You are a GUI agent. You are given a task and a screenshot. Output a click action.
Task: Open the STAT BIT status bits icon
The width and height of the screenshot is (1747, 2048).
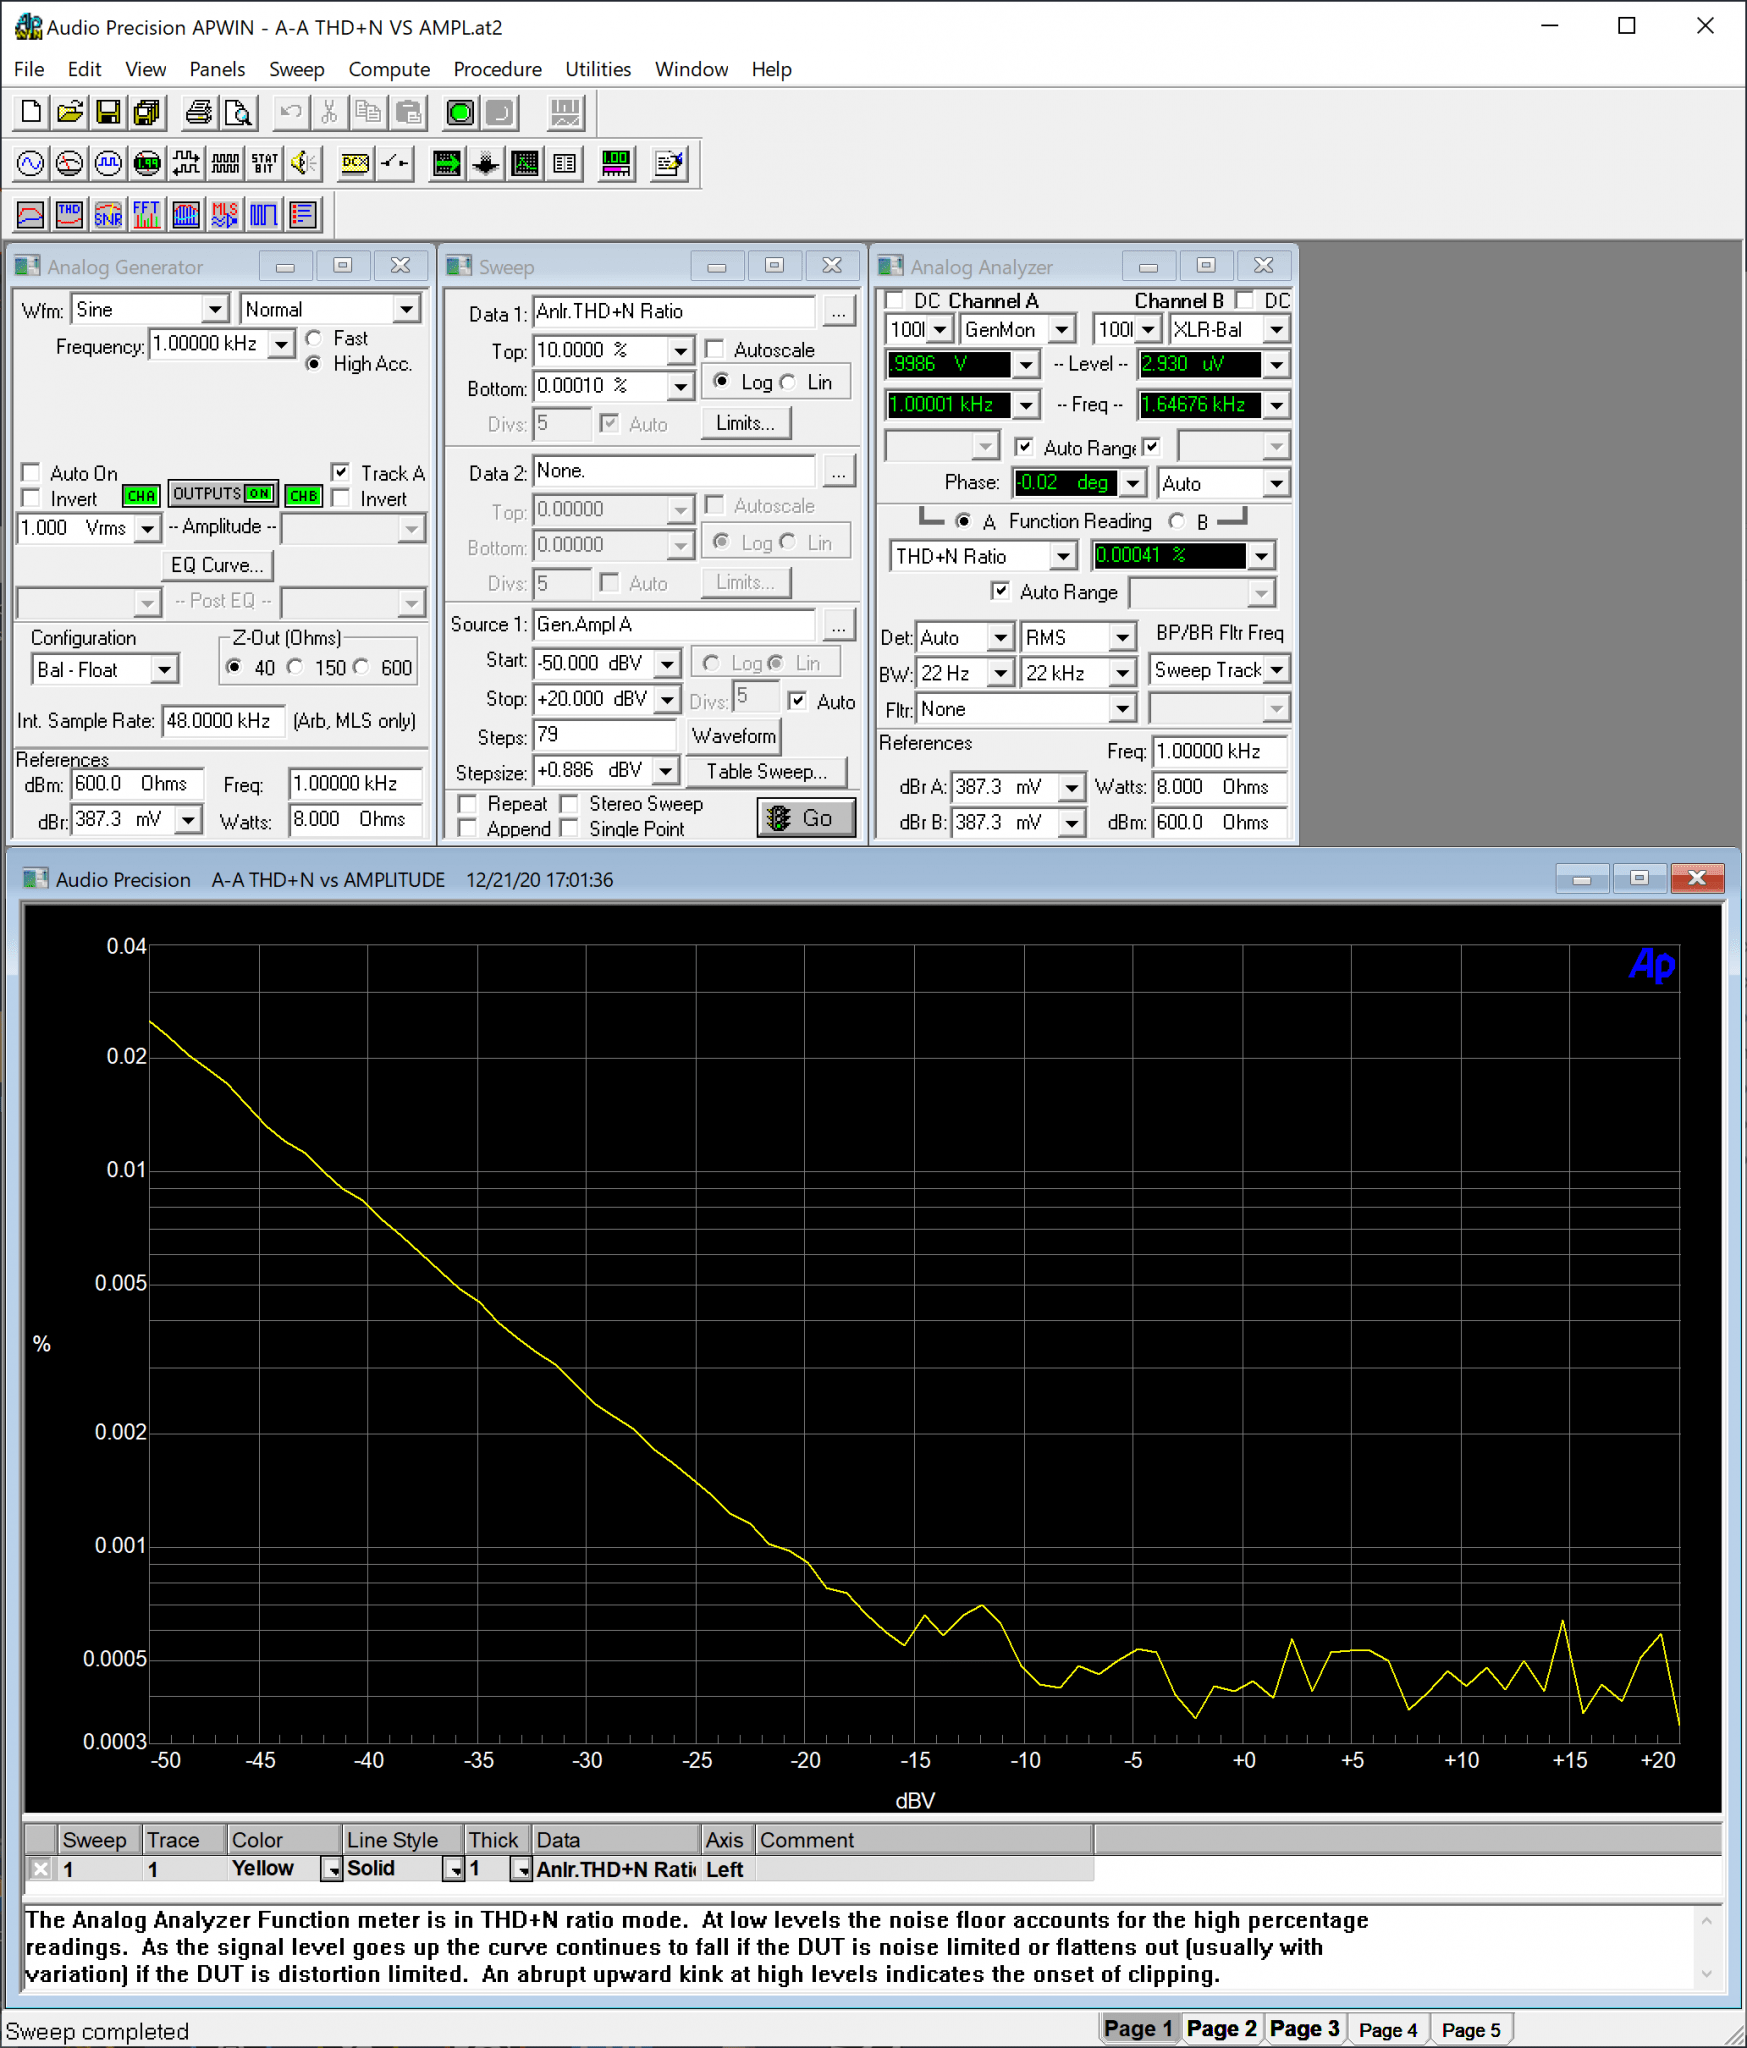pos(265,163)
